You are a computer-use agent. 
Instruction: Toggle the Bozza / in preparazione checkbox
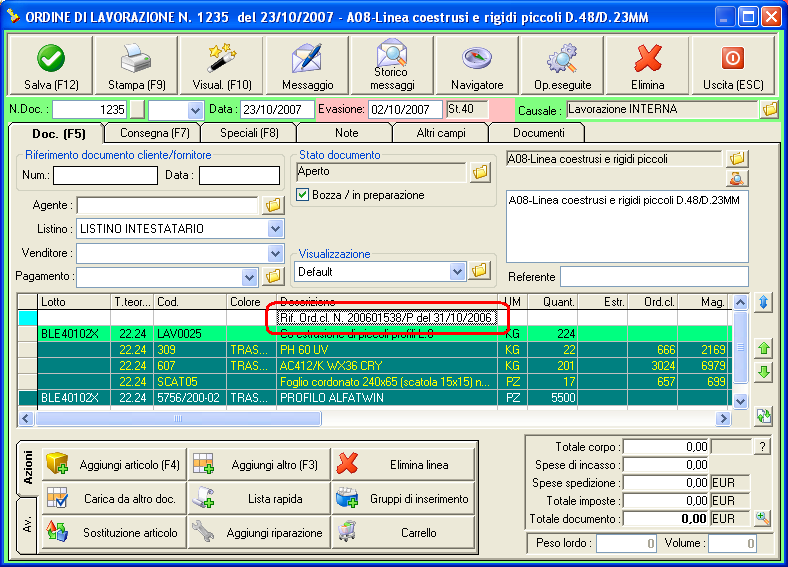[x=304, y=195]
